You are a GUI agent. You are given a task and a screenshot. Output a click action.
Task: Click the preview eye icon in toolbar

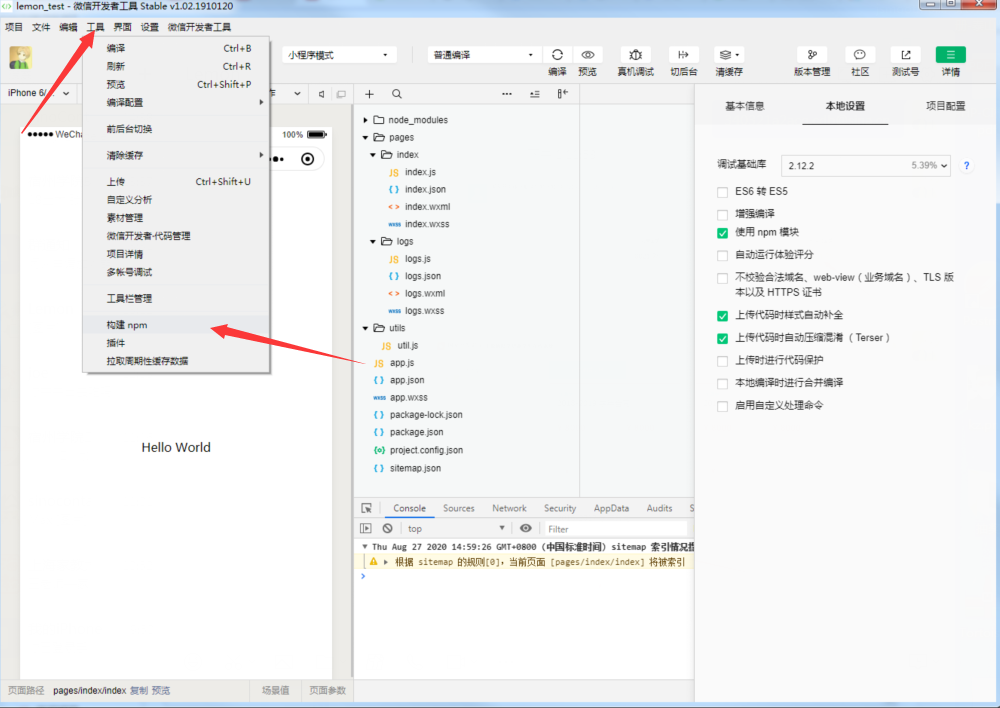[587, 55]
